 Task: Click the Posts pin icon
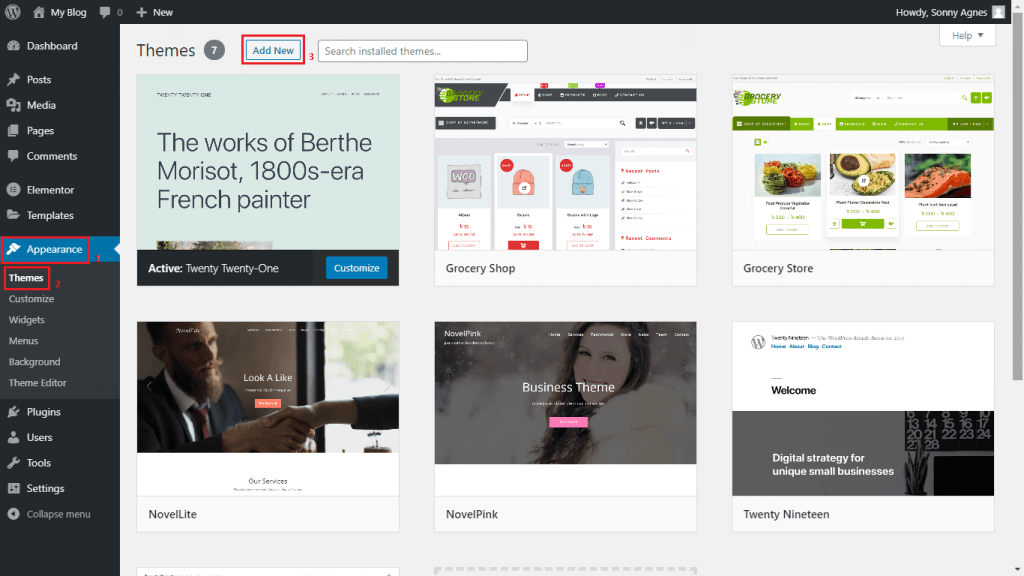13,80
